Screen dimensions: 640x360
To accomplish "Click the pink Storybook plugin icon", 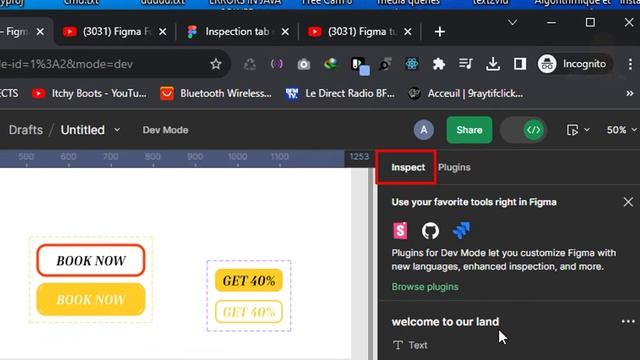I will [400, 231].
